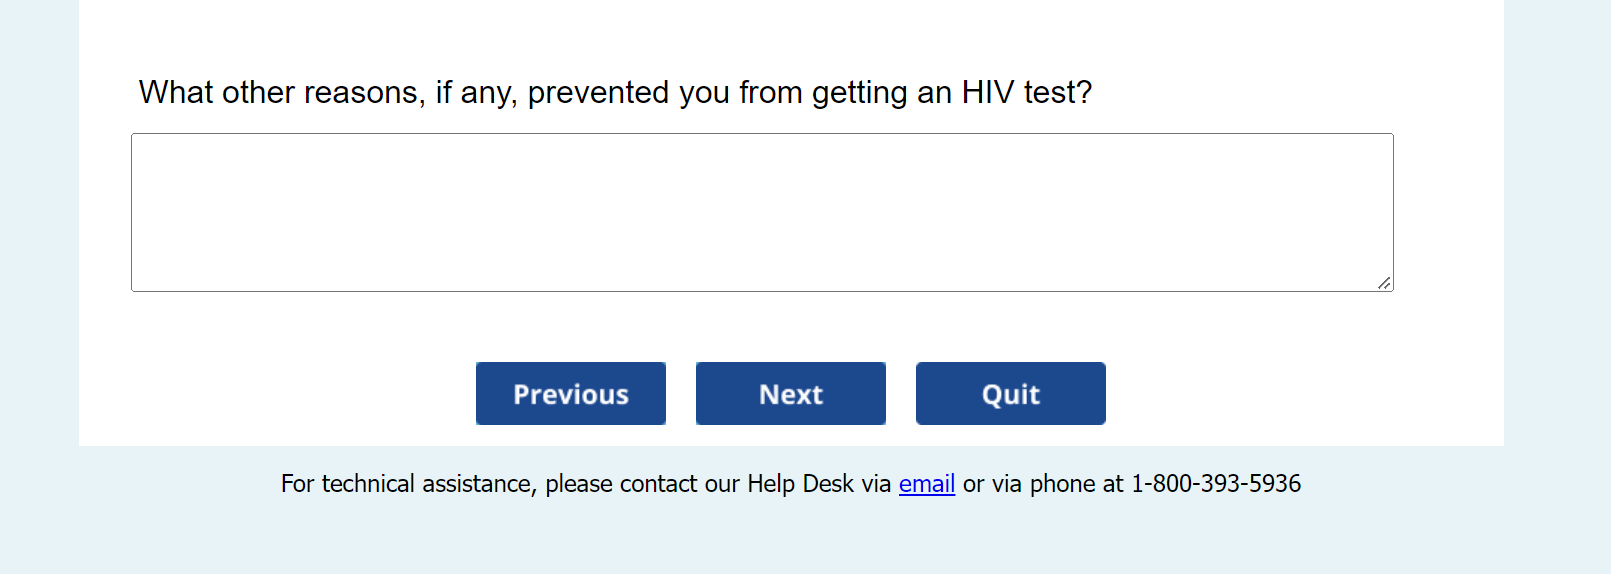
Task: Click the word "via" before the email link
Action: [x=876, y=484]
